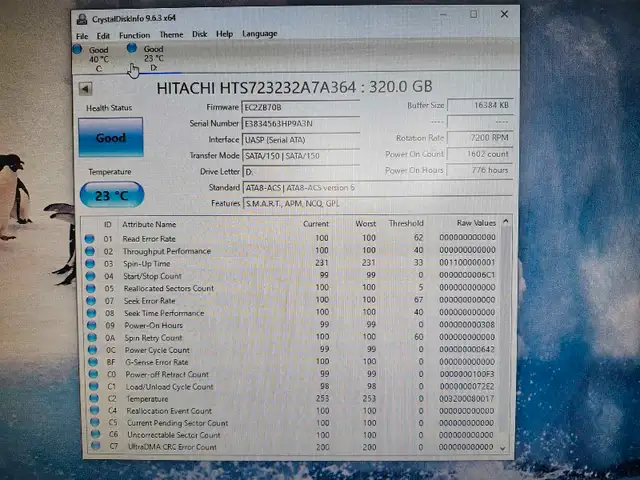Select the UltraDMA CRC Error Count attribute name

(x=172, y=447)
